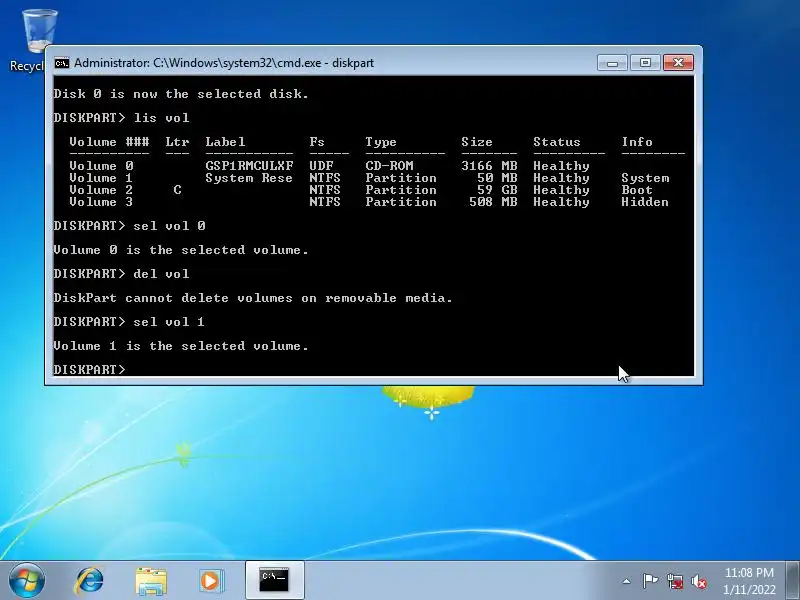The image size is (800, 600).
Task: Click the 'Volume 1' row label
Action: (x=101, y=178)
